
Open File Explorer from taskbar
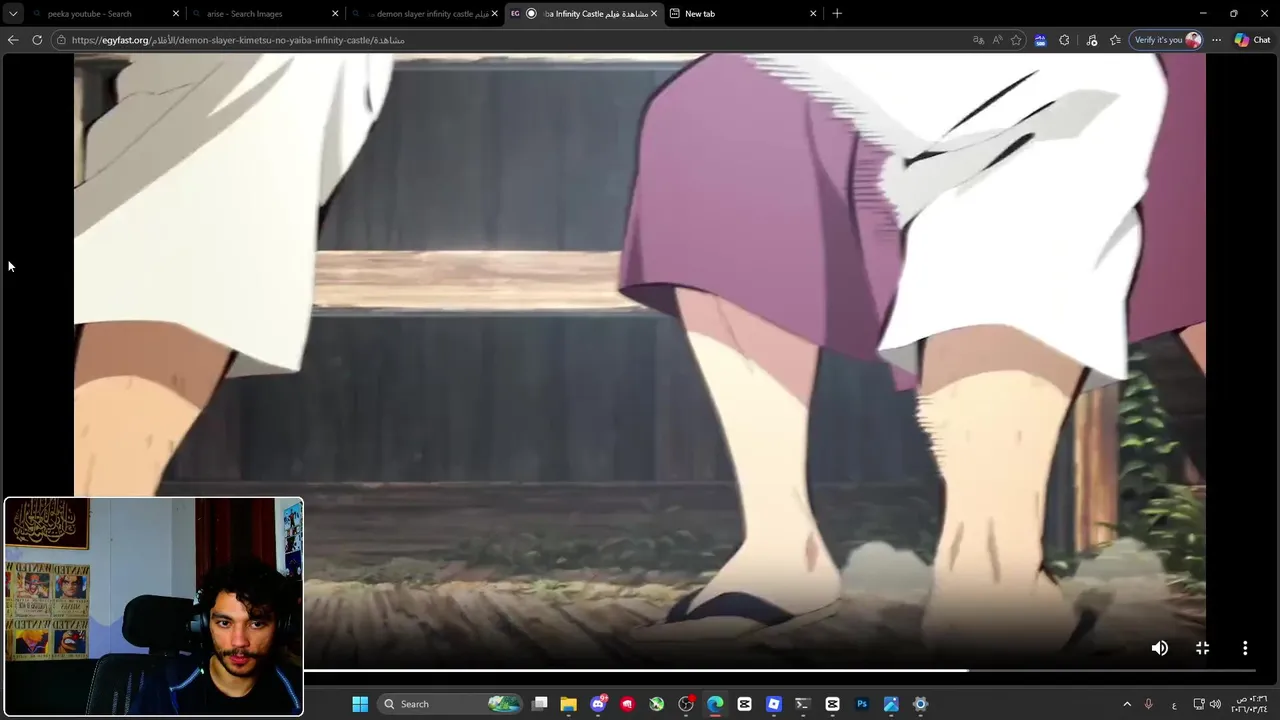[568, 704]
